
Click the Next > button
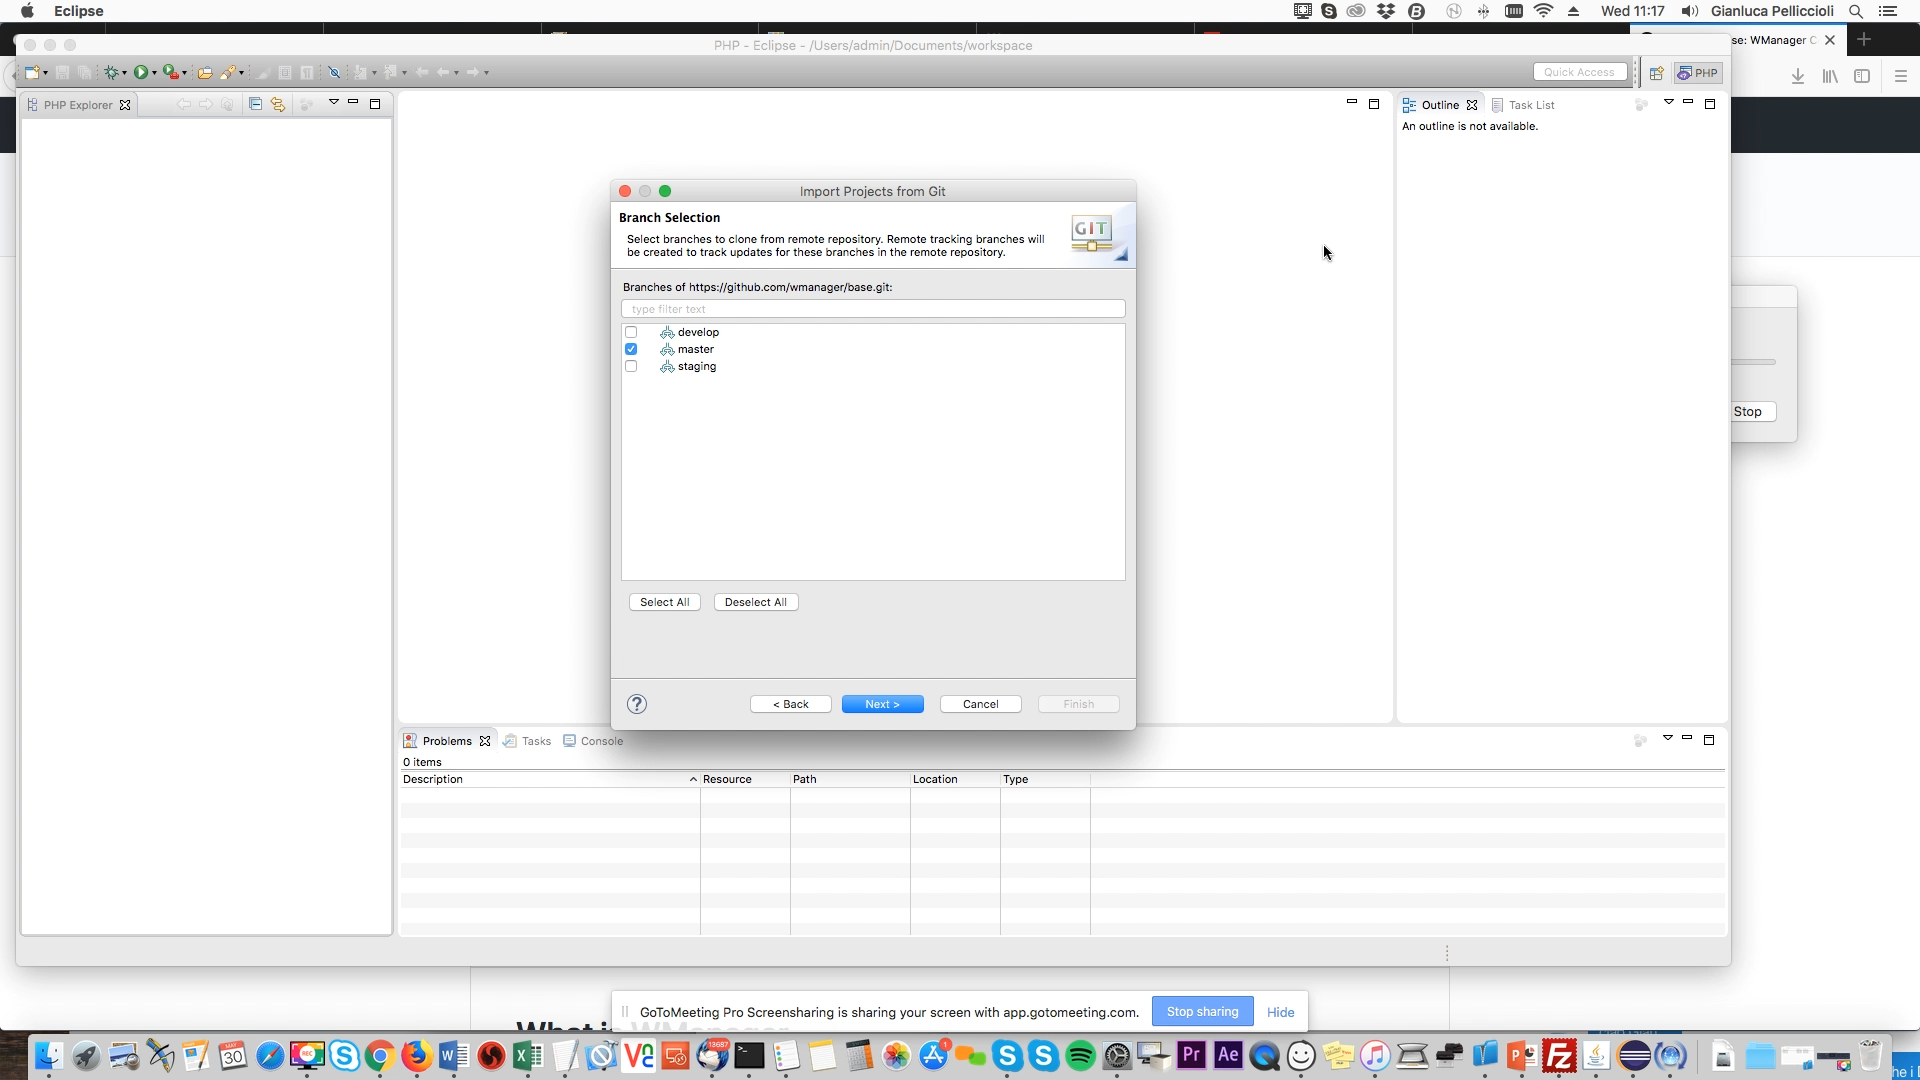tap(882, 704)
